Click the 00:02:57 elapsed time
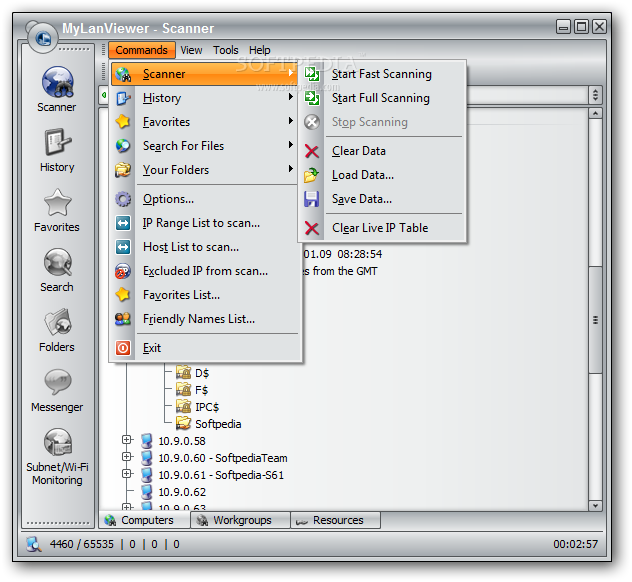Image resolution: width=632 pixels, height=582 pixels. [575, 544]
